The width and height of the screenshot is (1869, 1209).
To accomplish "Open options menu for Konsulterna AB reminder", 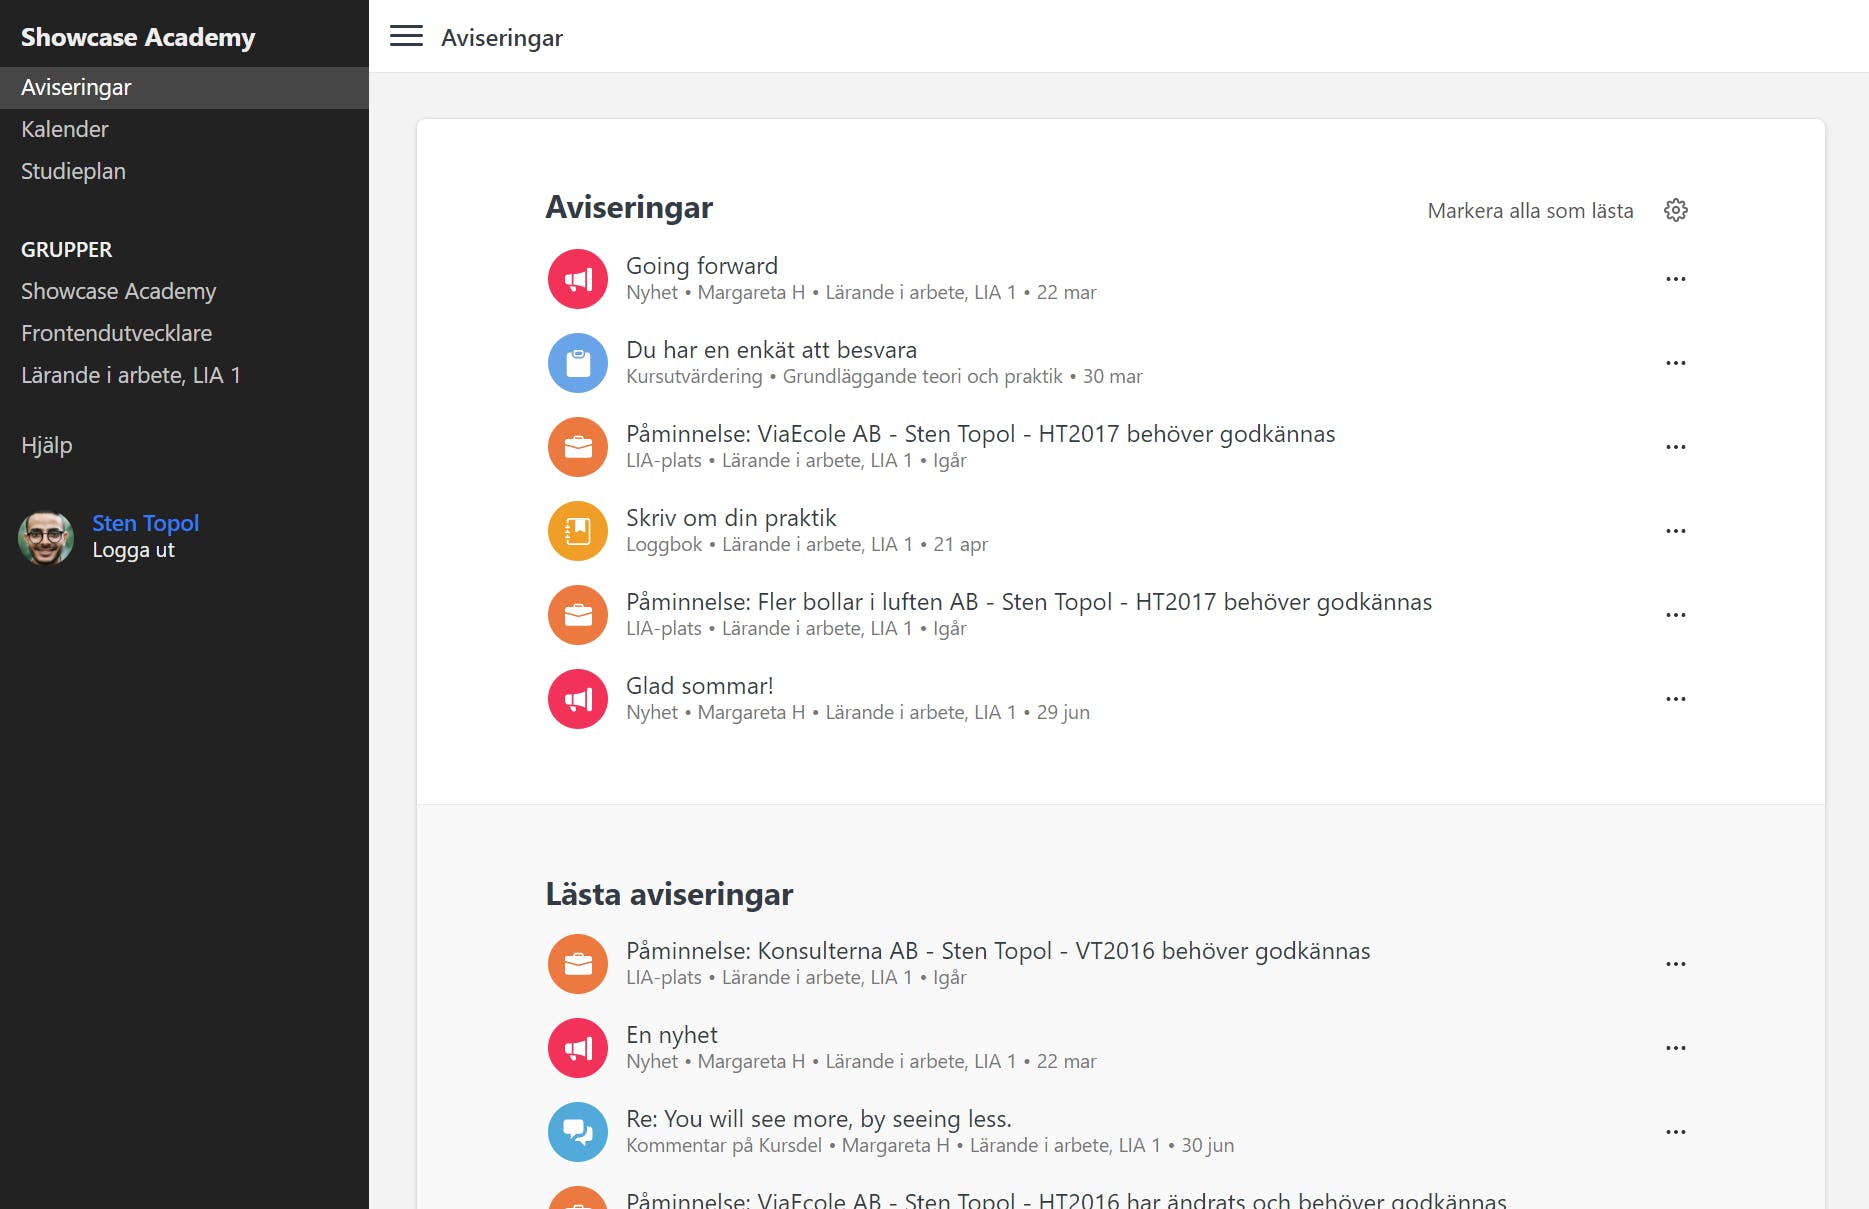I will pos(1676,964).
